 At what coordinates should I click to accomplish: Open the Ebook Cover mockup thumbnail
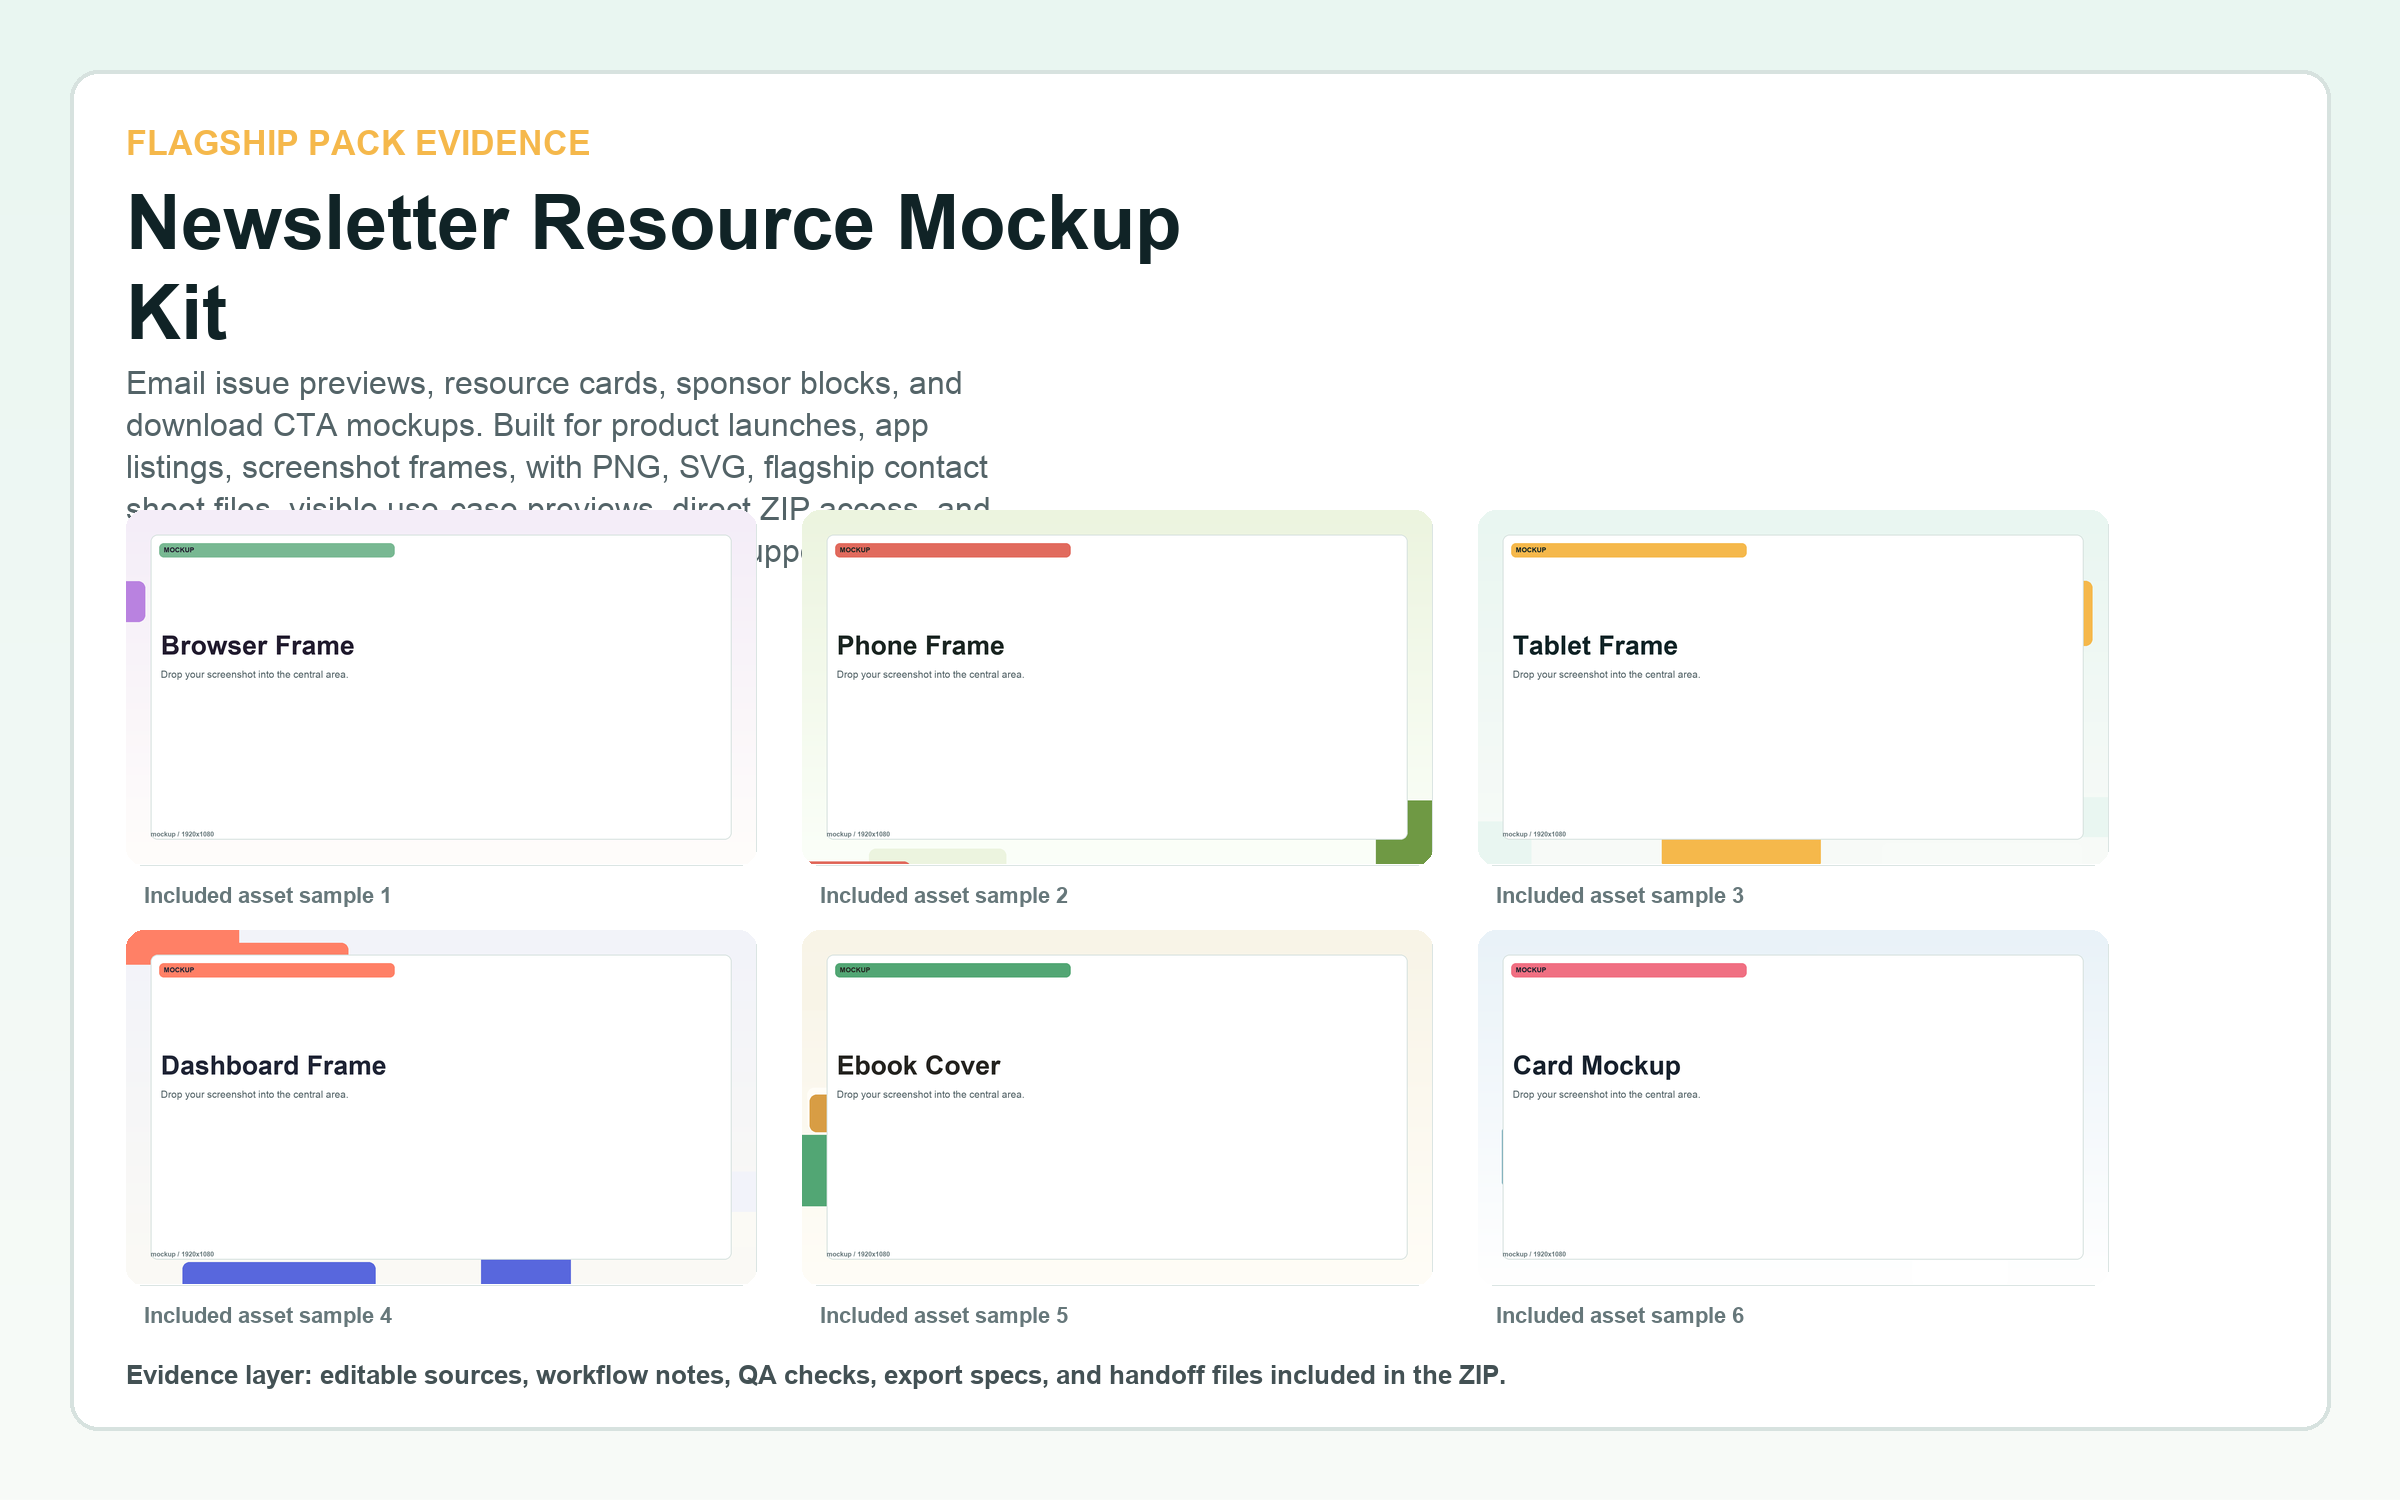[1117, 1108]
